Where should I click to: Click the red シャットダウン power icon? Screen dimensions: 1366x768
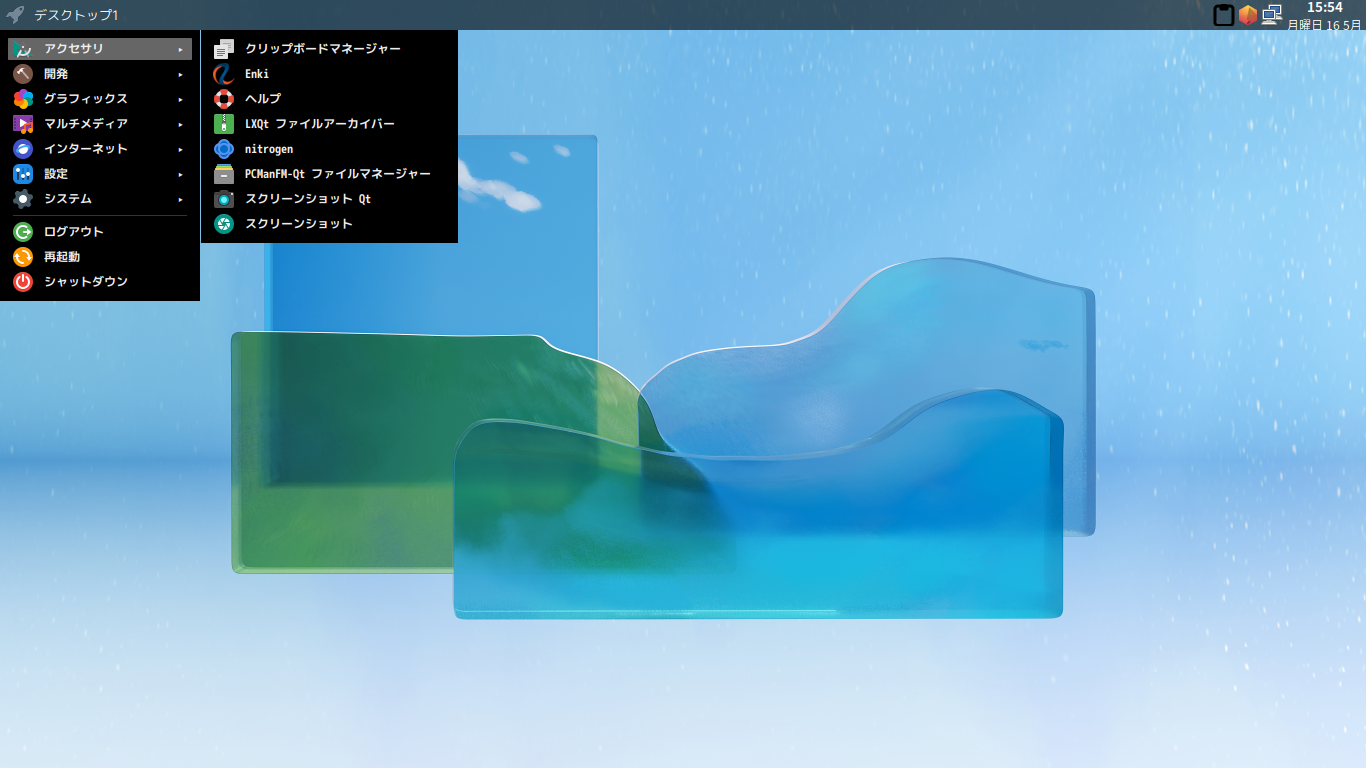click(x=23, y=282)
